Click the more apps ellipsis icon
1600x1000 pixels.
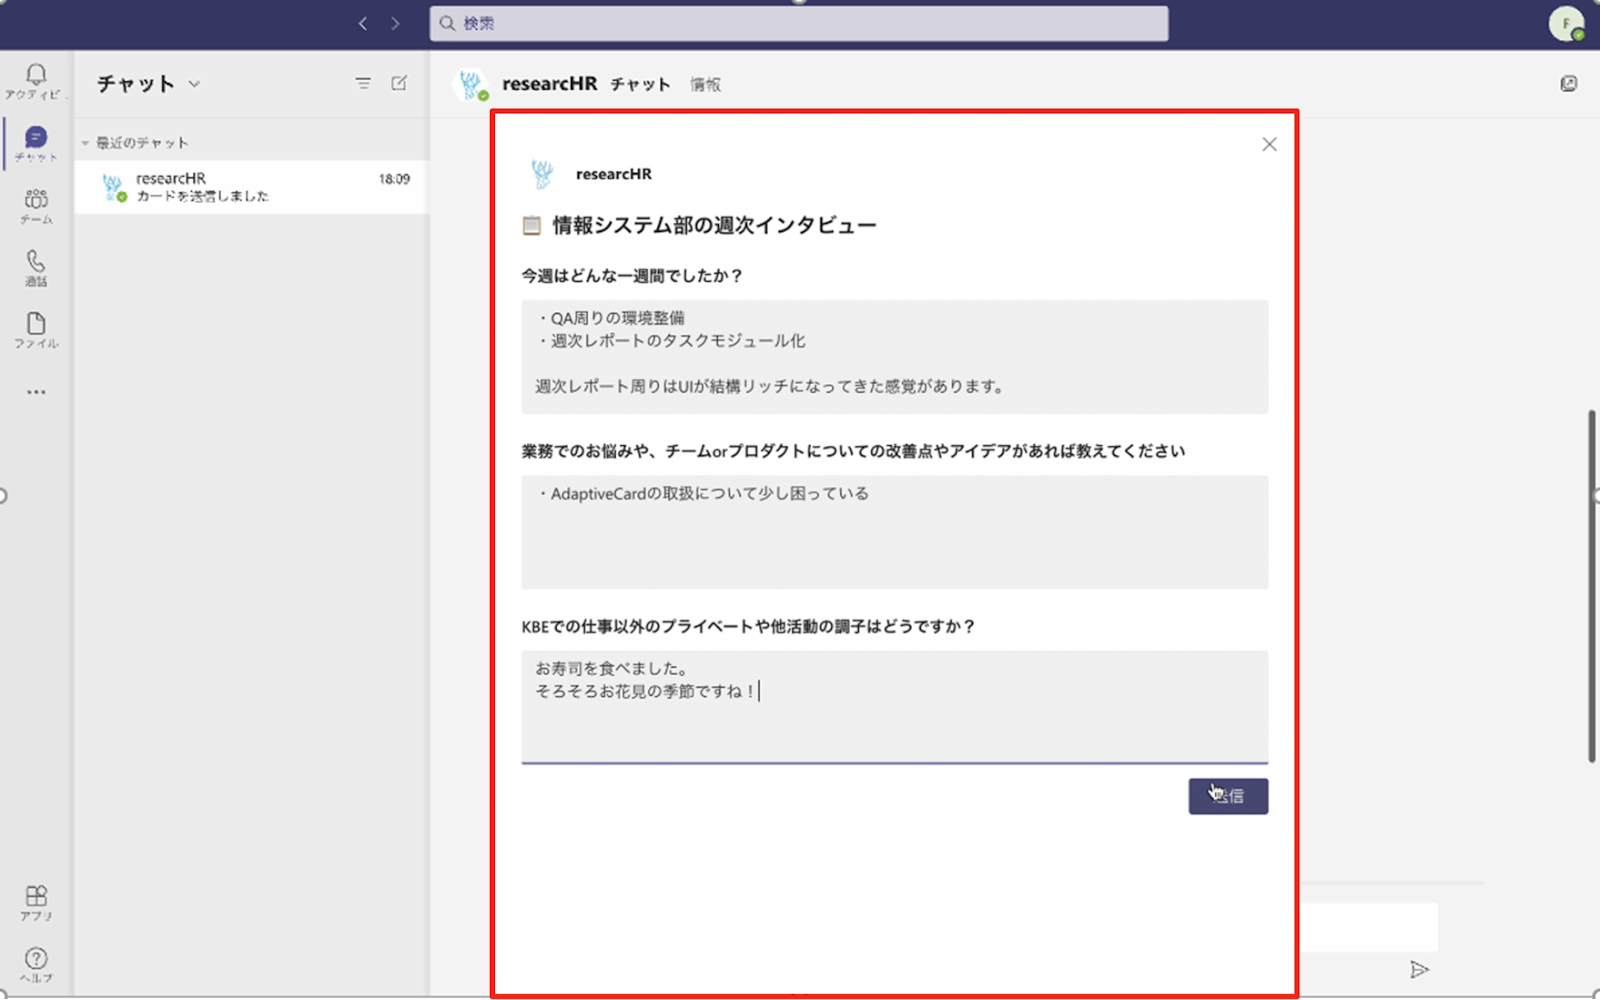pos(36,392)
